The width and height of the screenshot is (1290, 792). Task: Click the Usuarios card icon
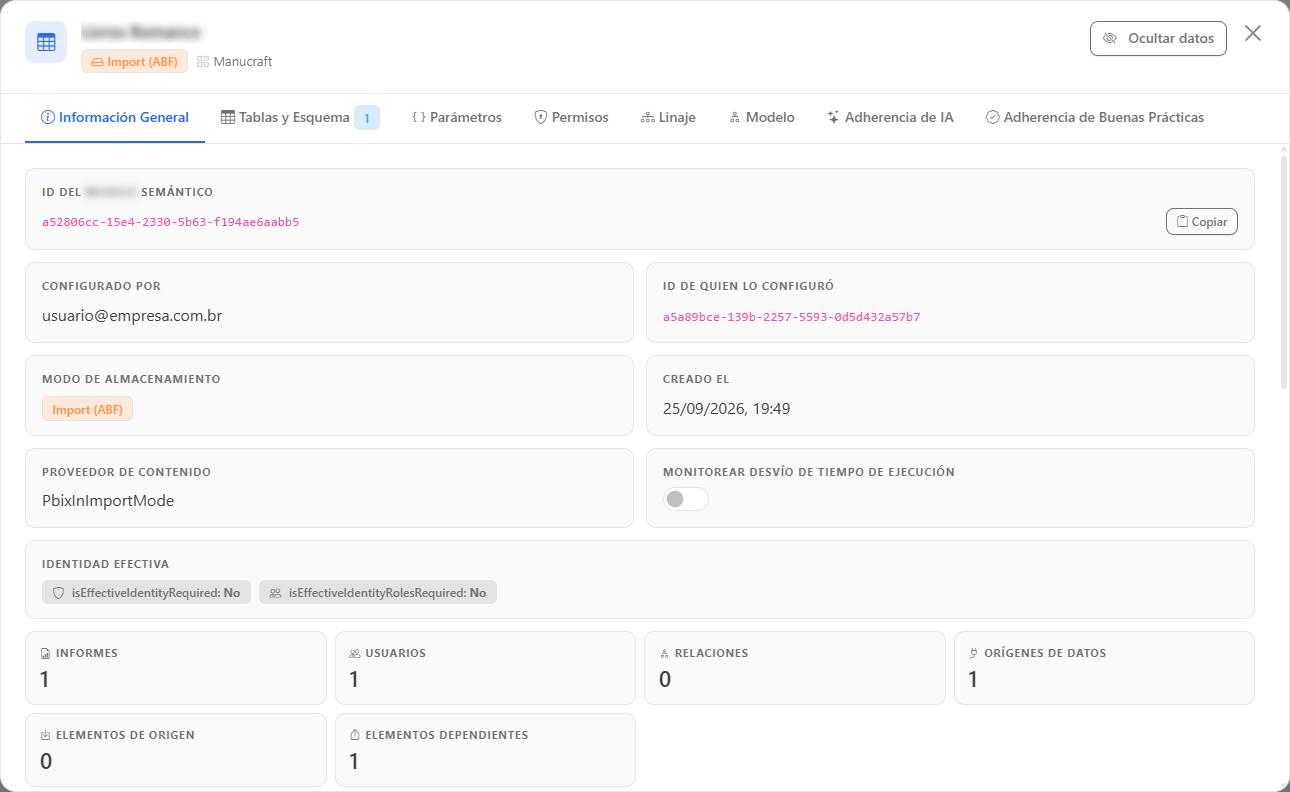[355, 654]
